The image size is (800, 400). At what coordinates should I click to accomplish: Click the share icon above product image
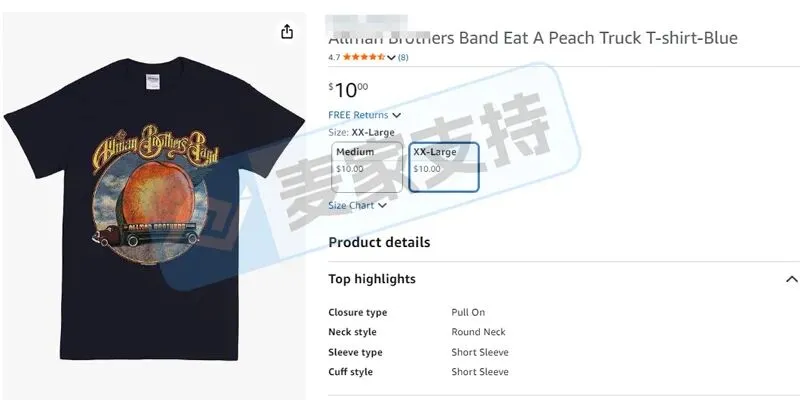click(x=287, y=32)
